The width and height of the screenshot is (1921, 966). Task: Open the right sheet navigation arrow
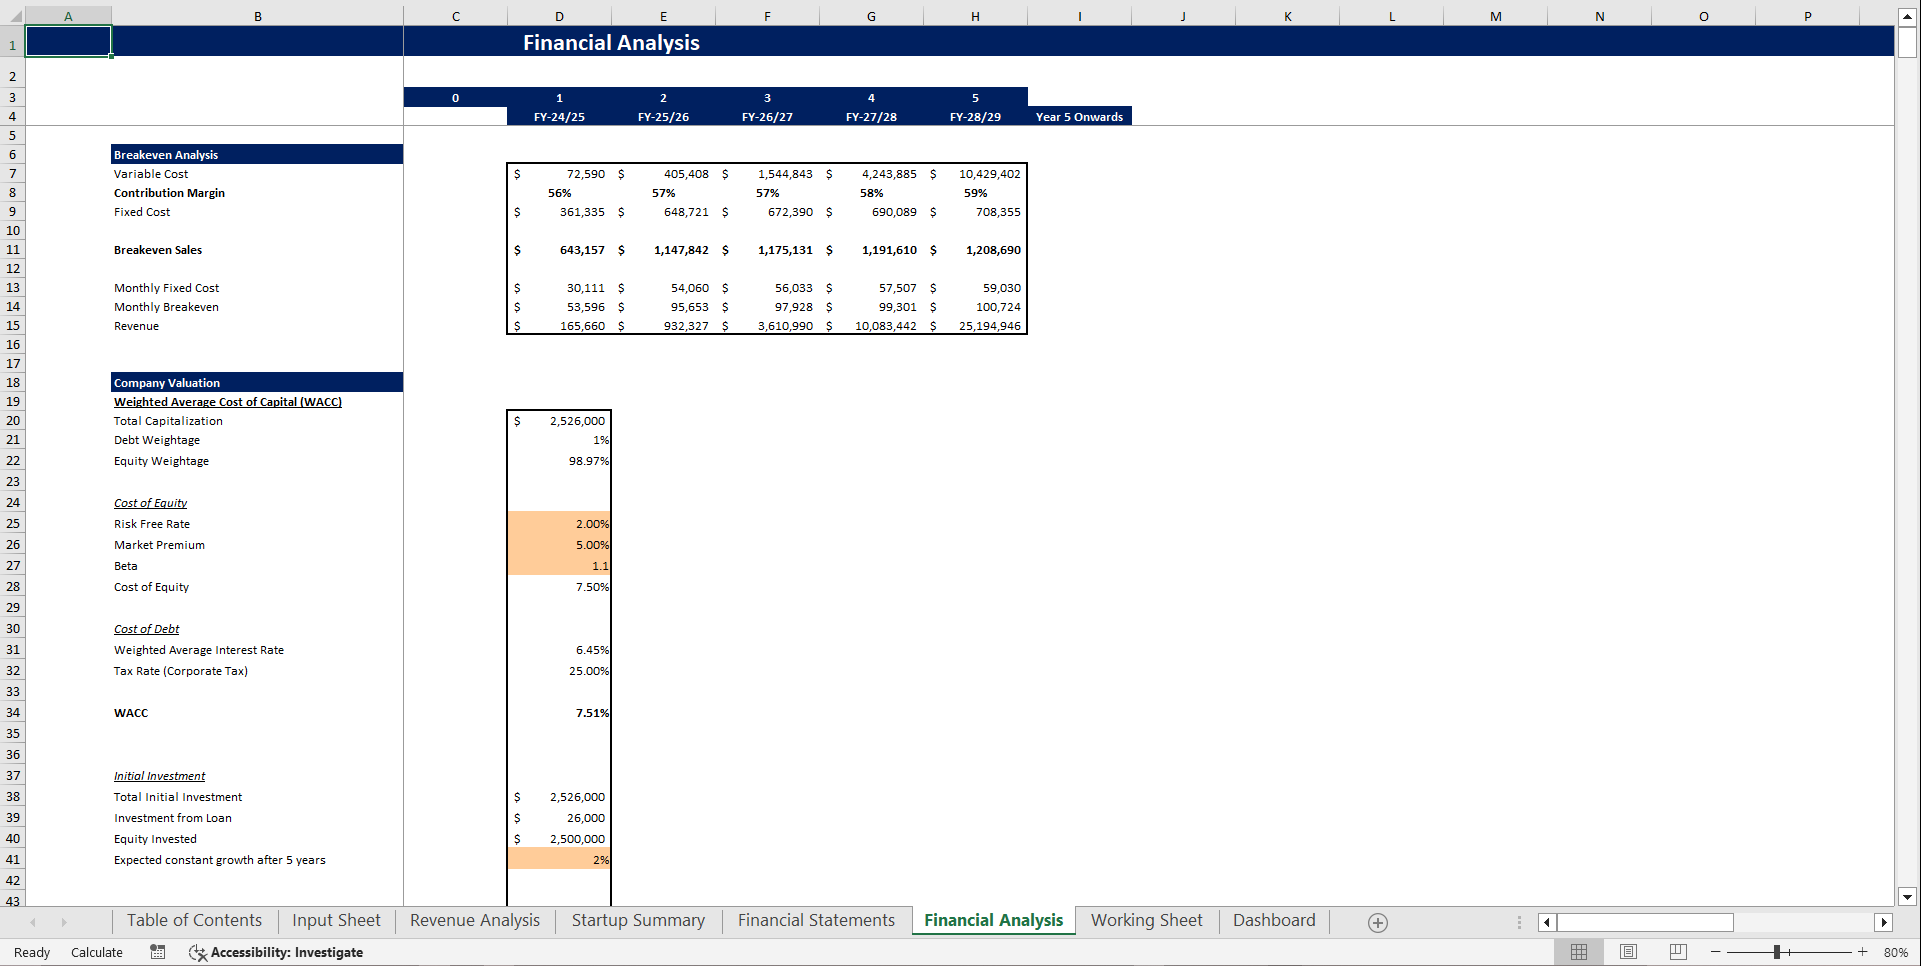pos(66,921)
